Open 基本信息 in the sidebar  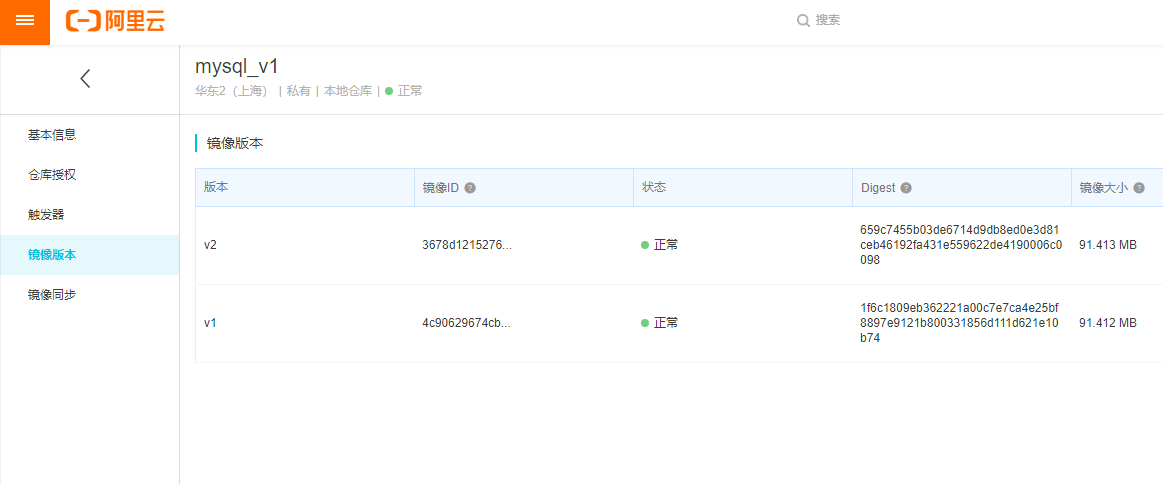pos(52,135)
